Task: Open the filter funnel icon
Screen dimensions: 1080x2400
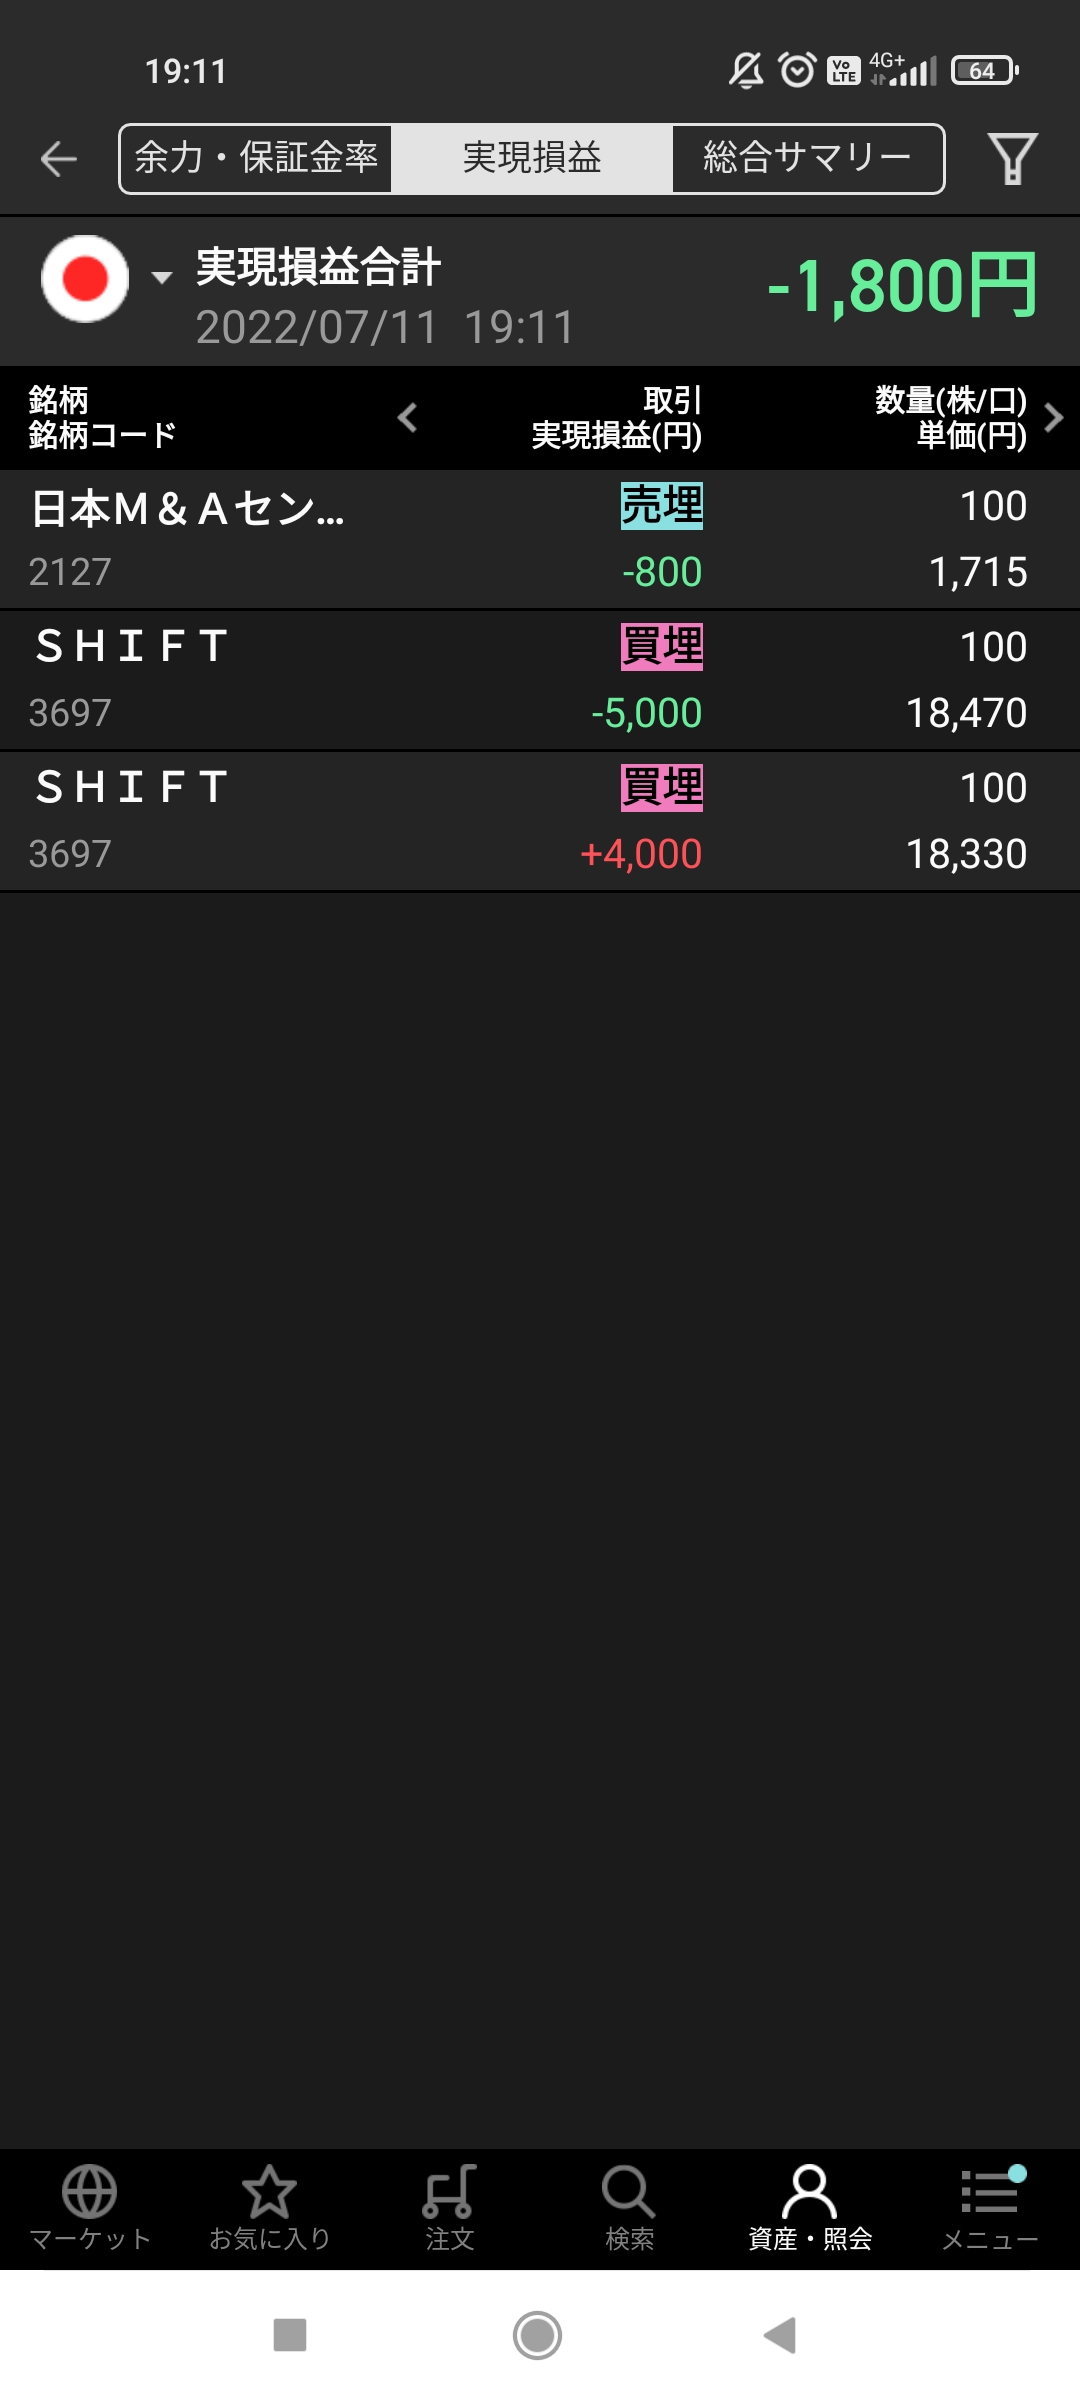Action: coord(1012,159)
